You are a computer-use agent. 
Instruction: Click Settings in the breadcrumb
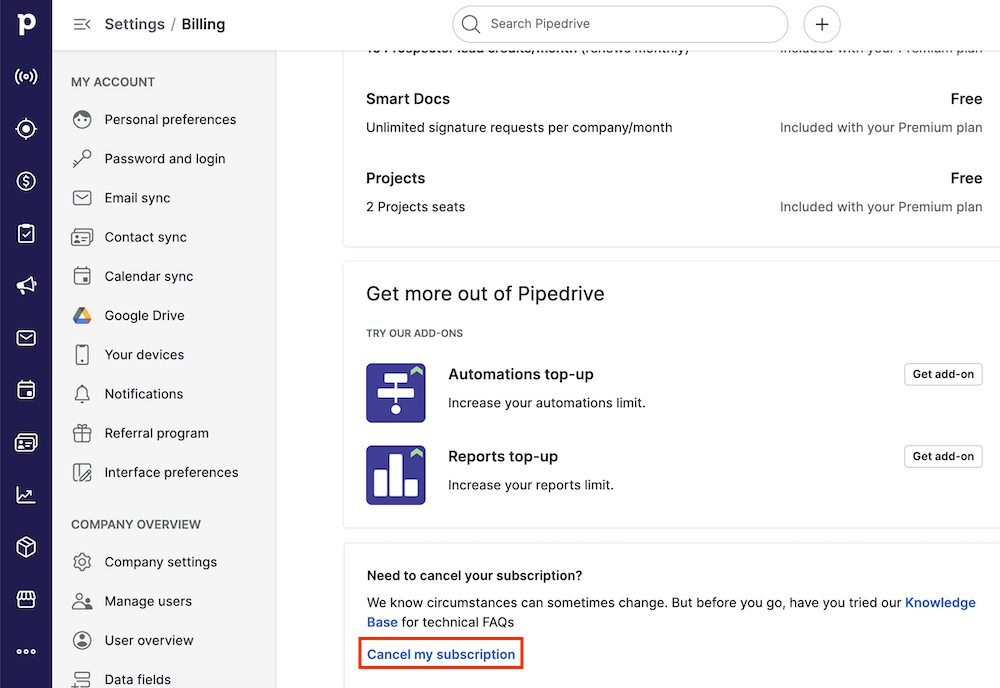pyautogui.click(x=135, y=24)
